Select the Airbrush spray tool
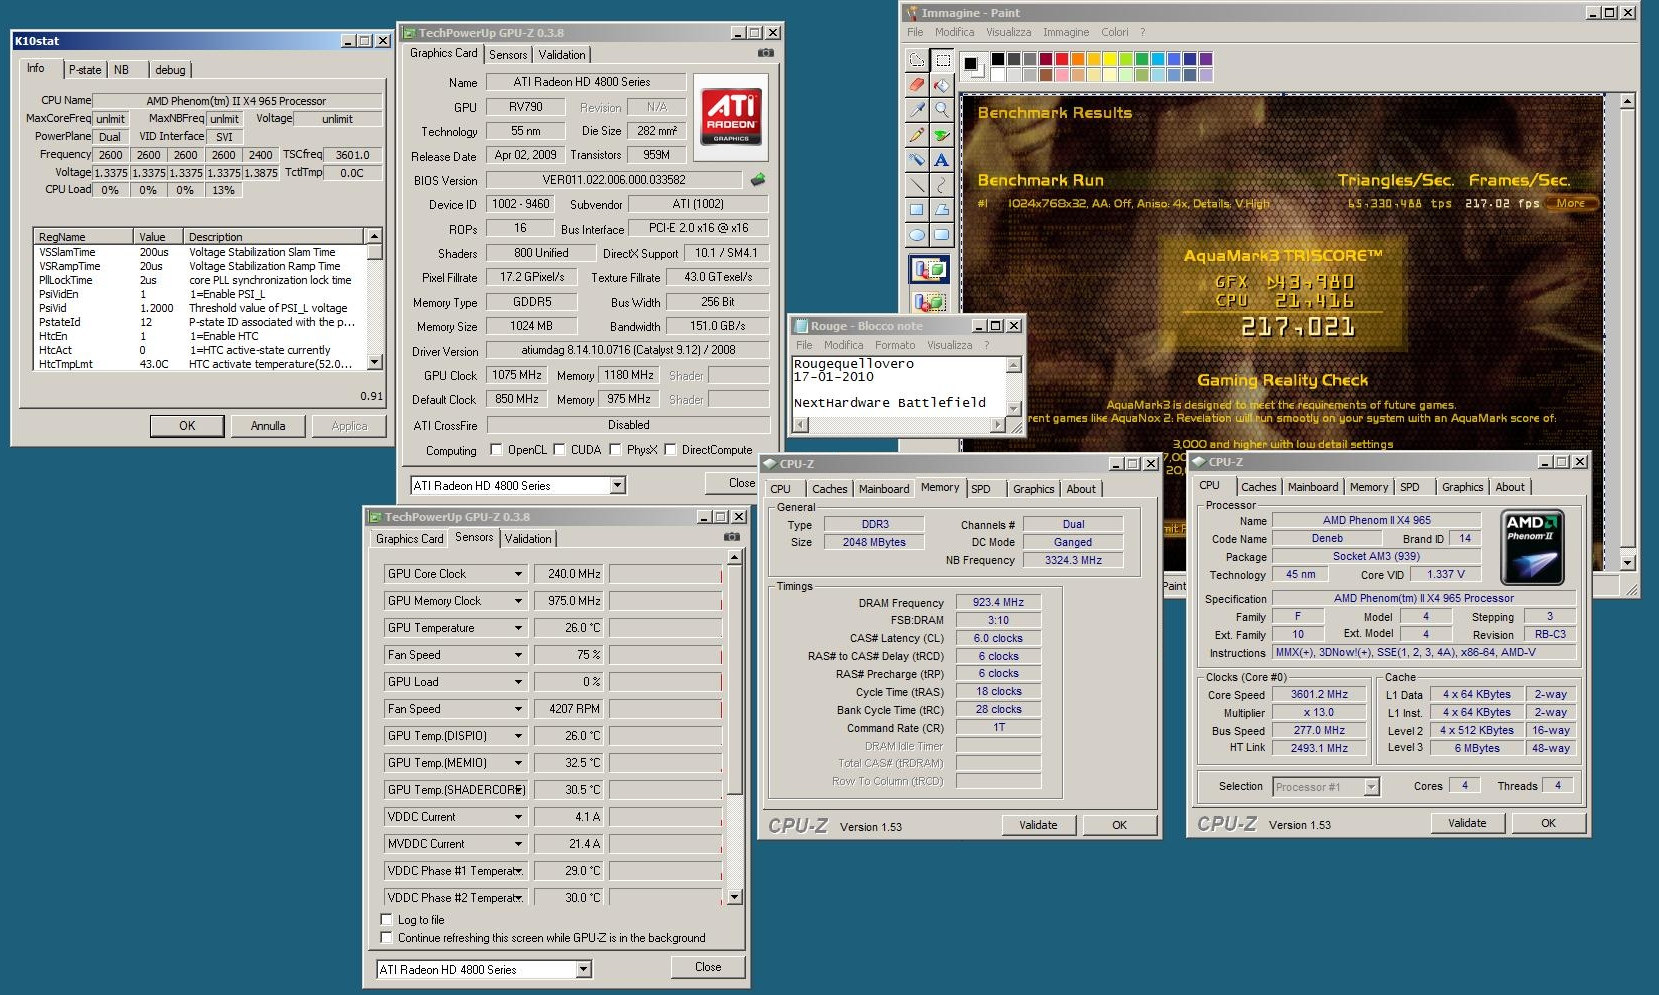Screen dimensions: 1659x995 click(917, 160)
